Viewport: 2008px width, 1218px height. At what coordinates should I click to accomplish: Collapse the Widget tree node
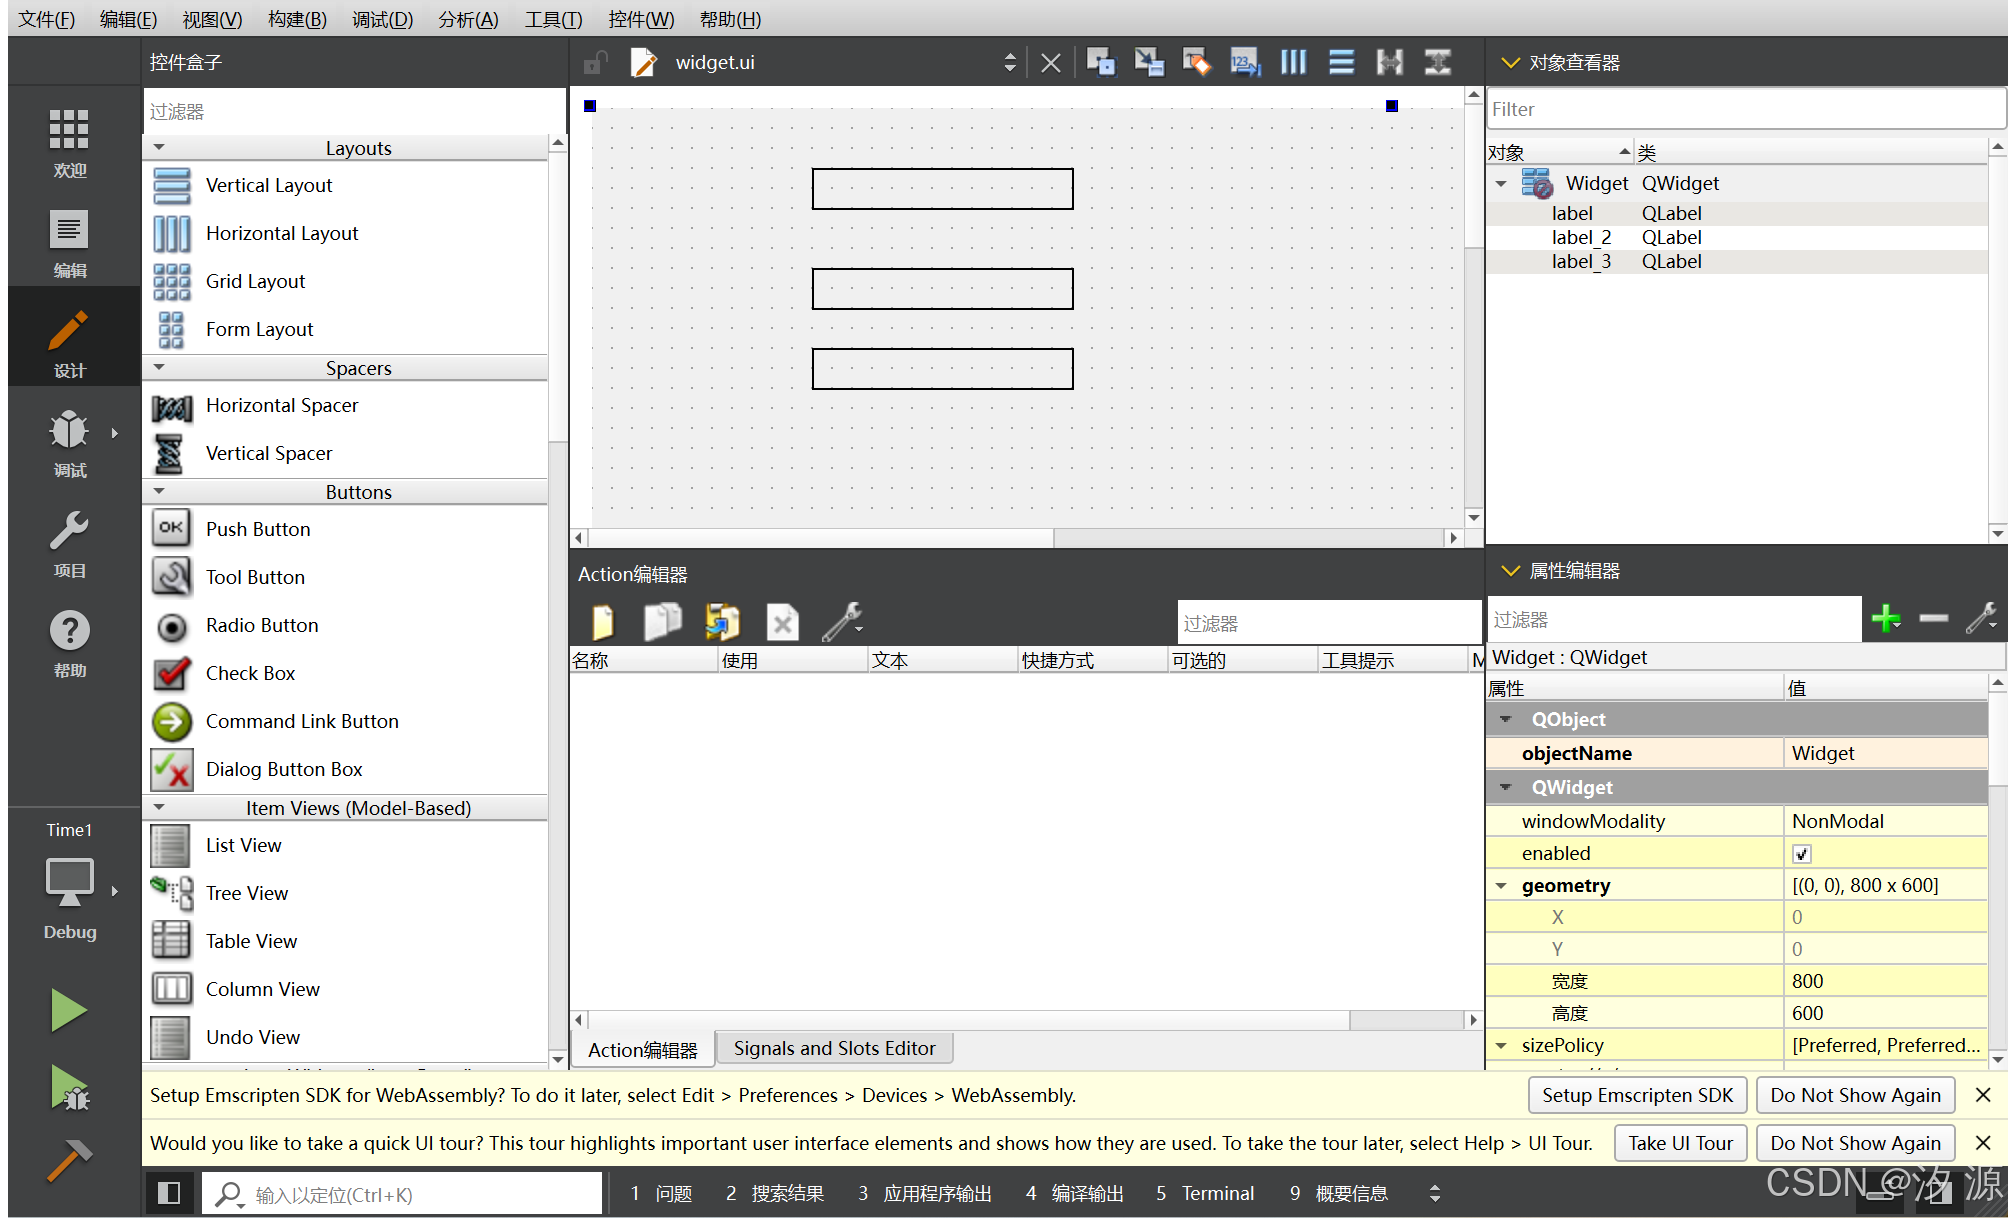coord(1501,184)
